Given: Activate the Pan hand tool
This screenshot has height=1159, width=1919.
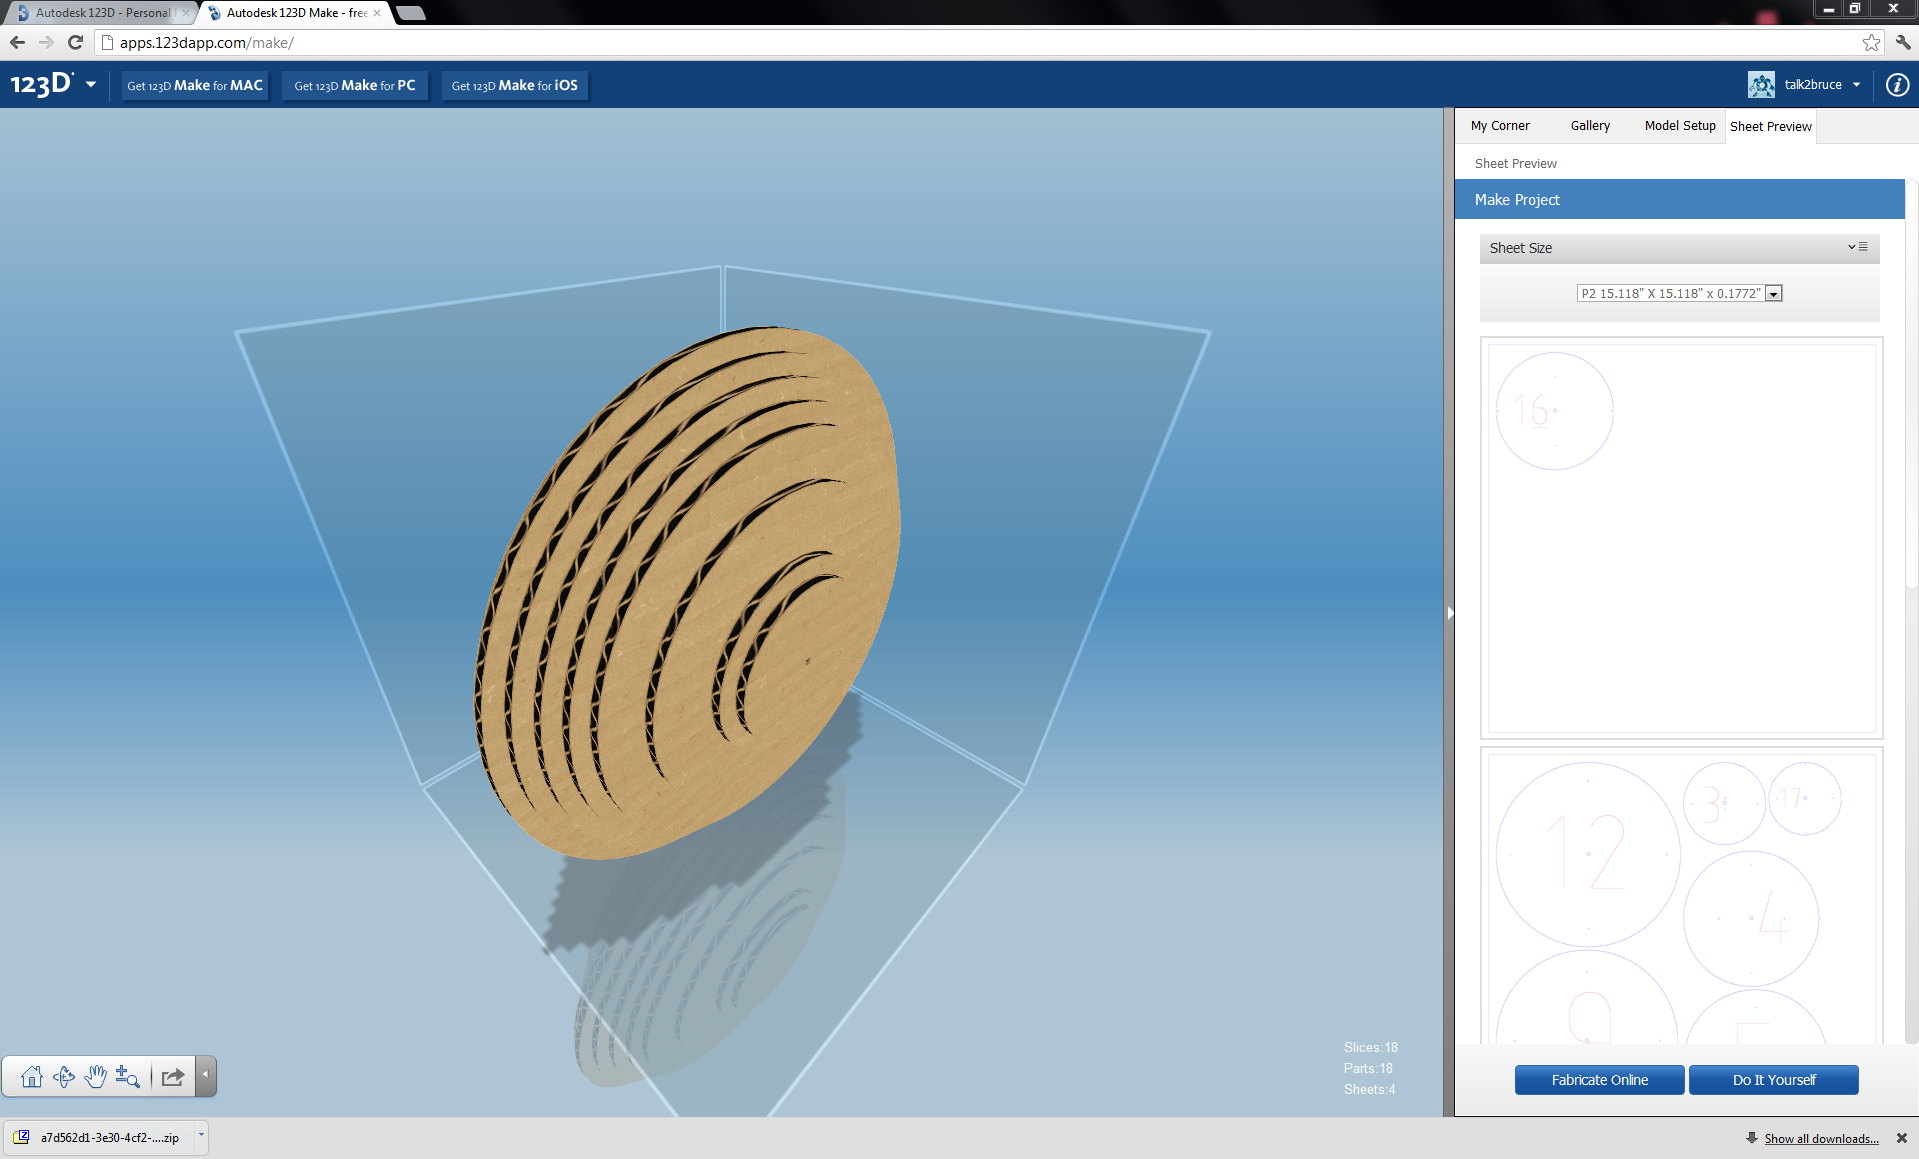Looking at the screenshot, I should (x=96, y=1077).
